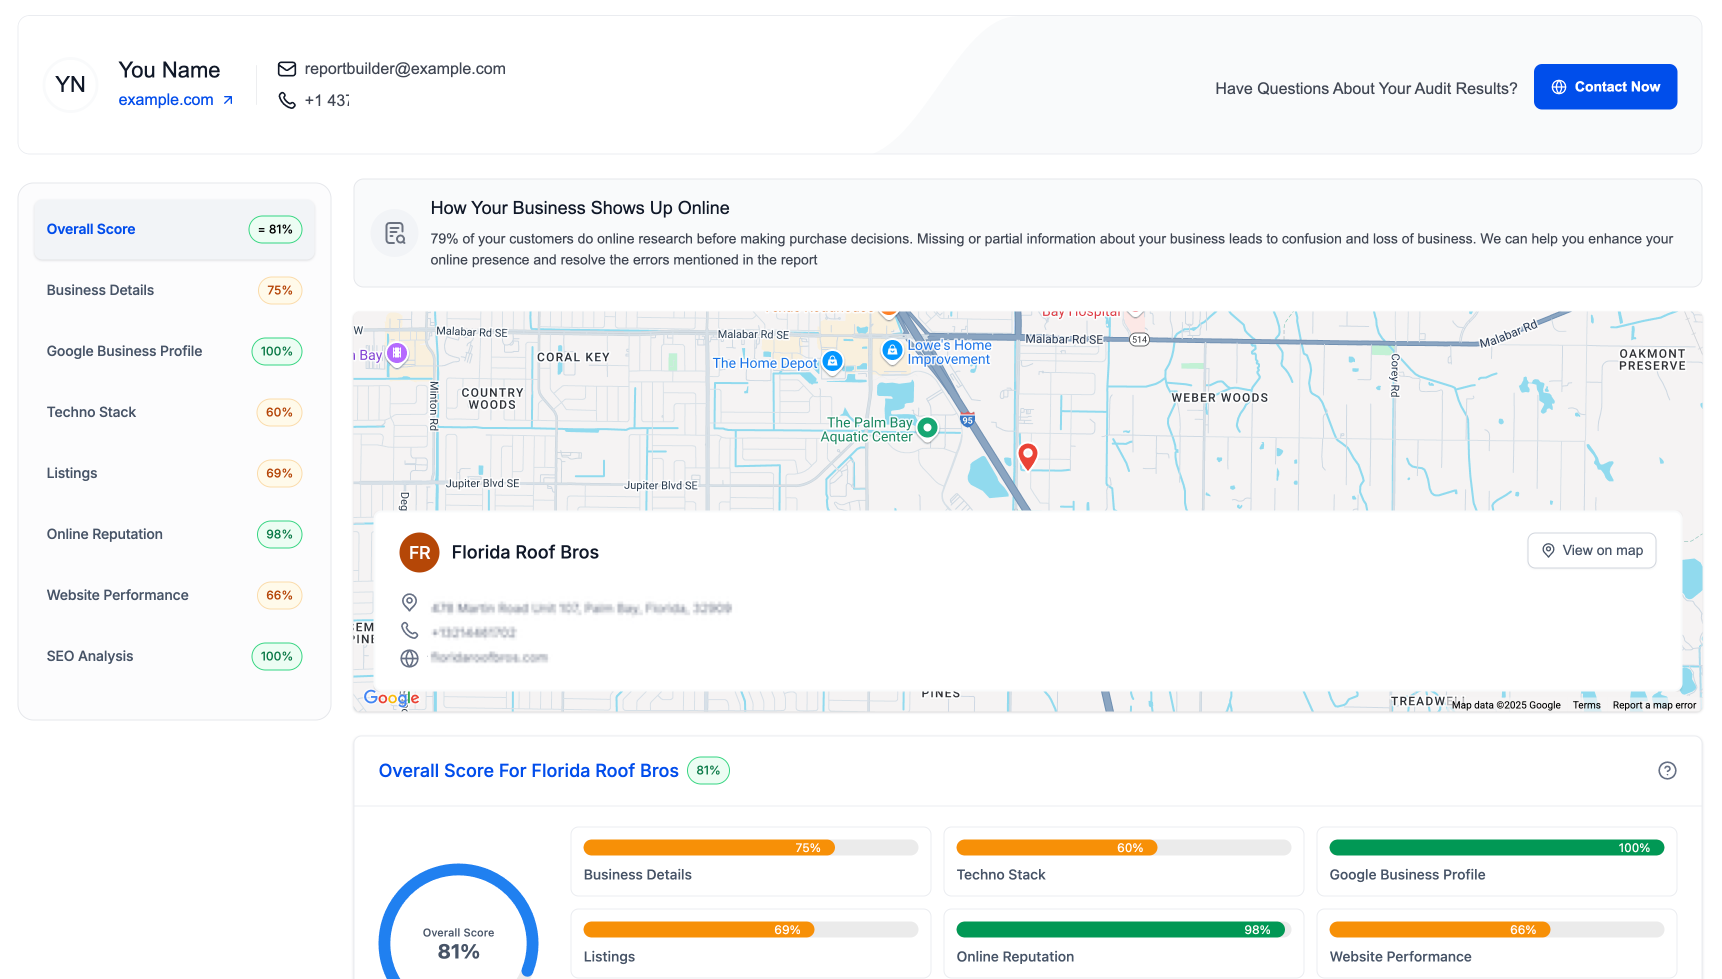Click the Google logo on the map
Screen dimensions: 1722x979
coord(391,698)
